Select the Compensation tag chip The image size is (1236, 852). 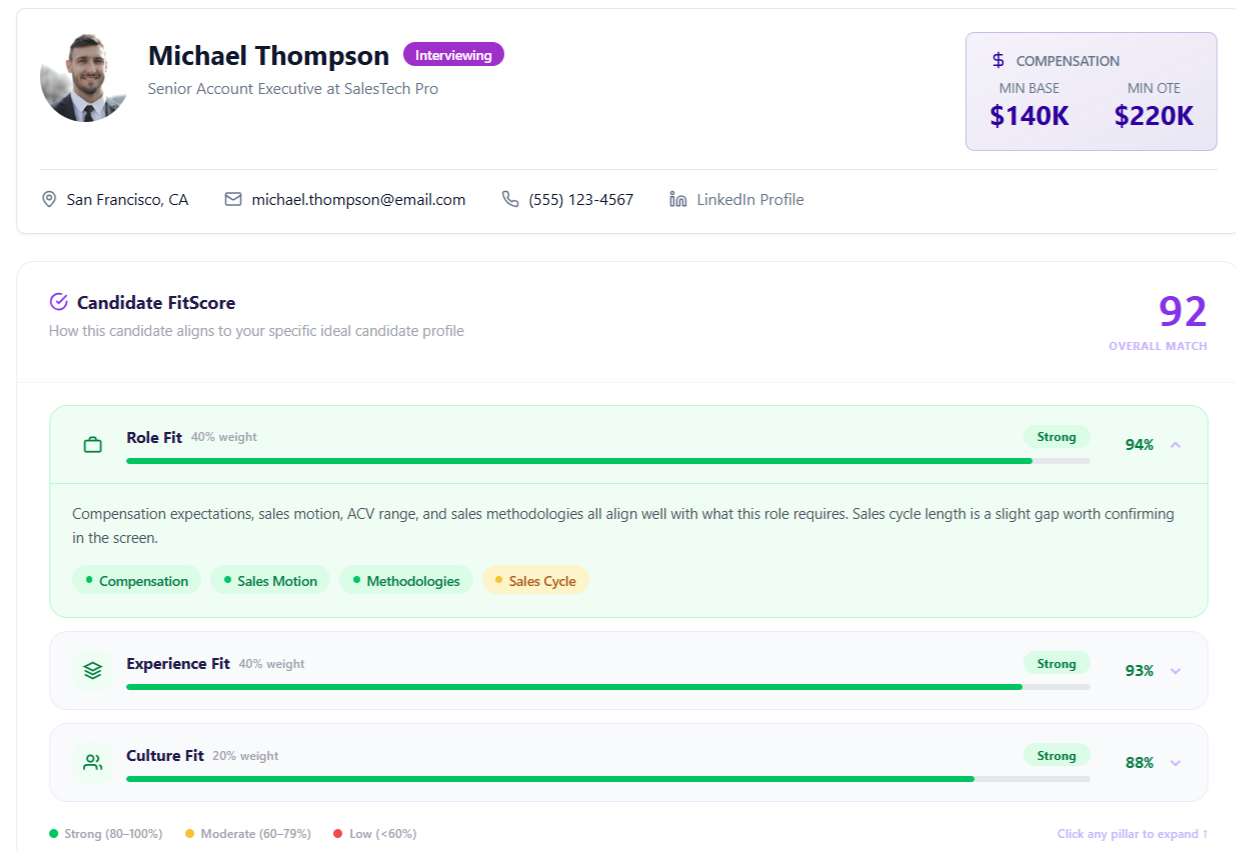click(136, 580)
